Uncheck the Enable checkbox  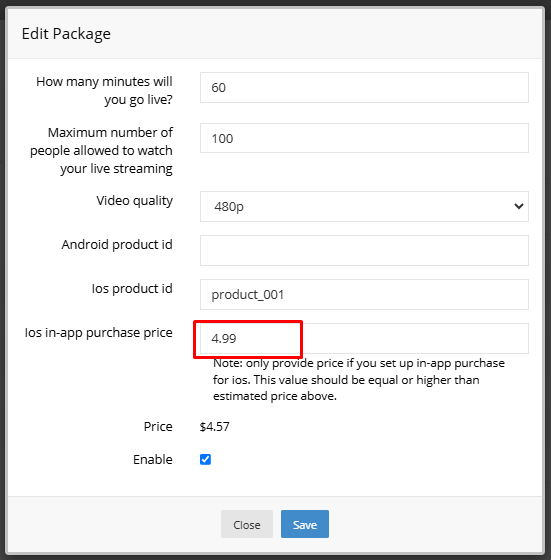click(x=205, y=459)
